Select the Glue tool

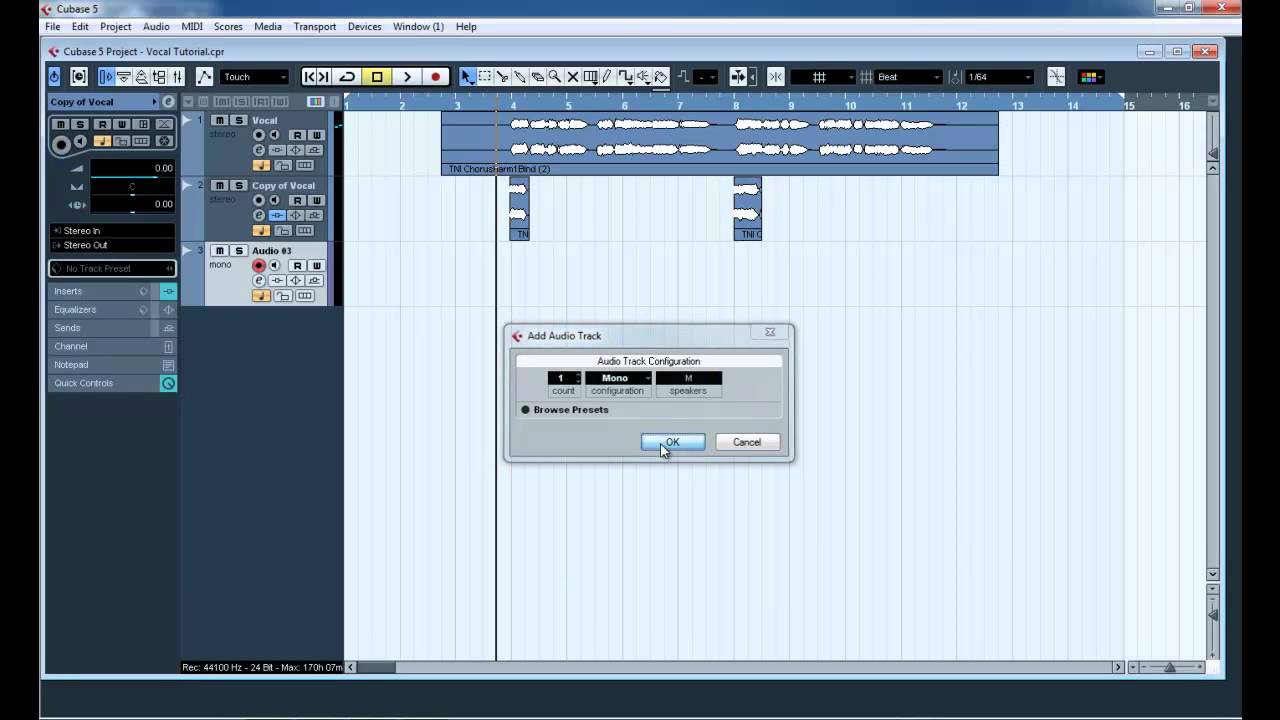(x=520, y=77)
